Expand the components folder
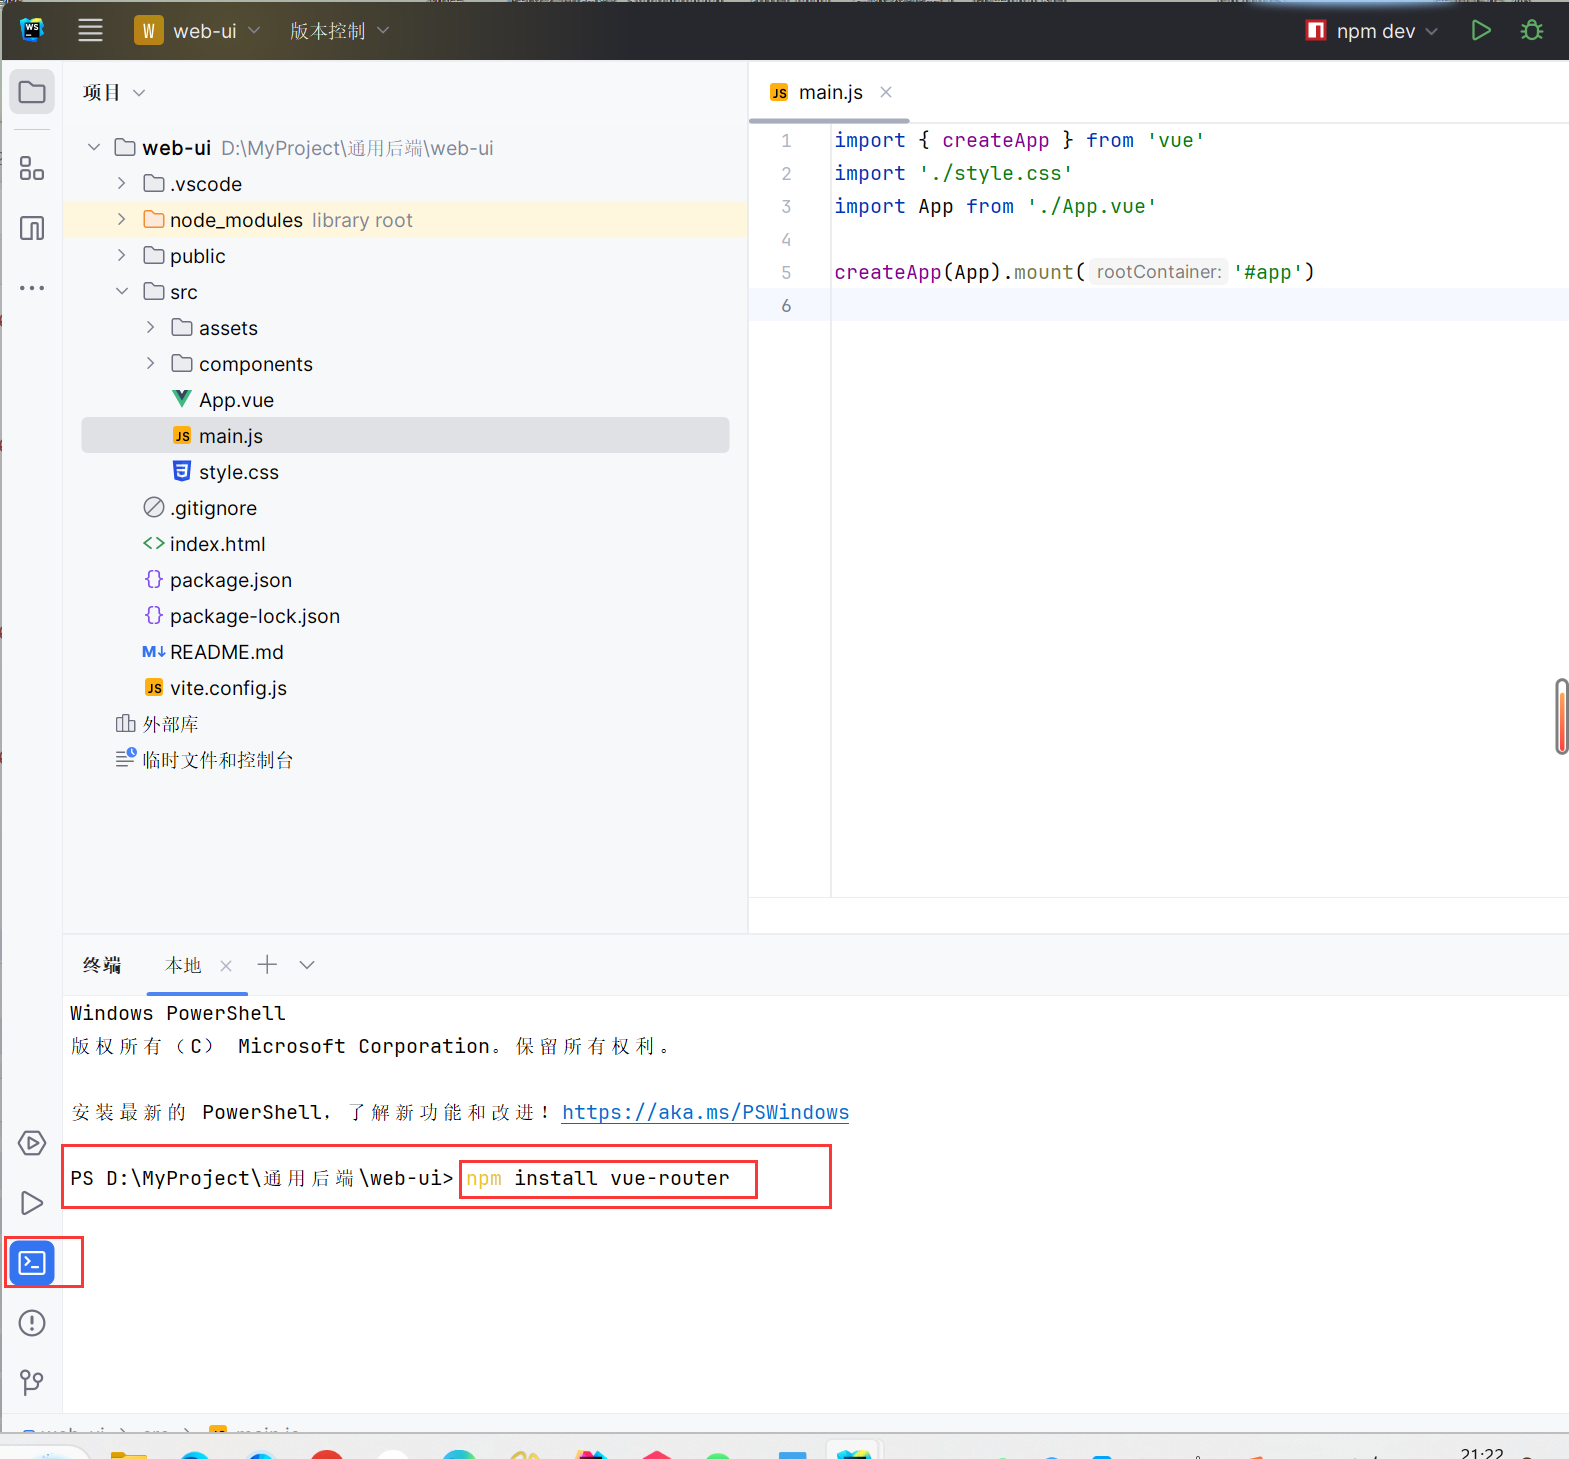 [x=150, y=364]
